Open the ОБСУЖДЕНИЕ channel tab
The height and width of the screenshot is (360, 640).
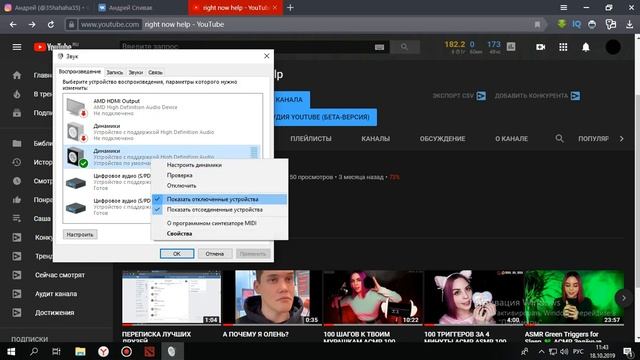tap(442, 139)
